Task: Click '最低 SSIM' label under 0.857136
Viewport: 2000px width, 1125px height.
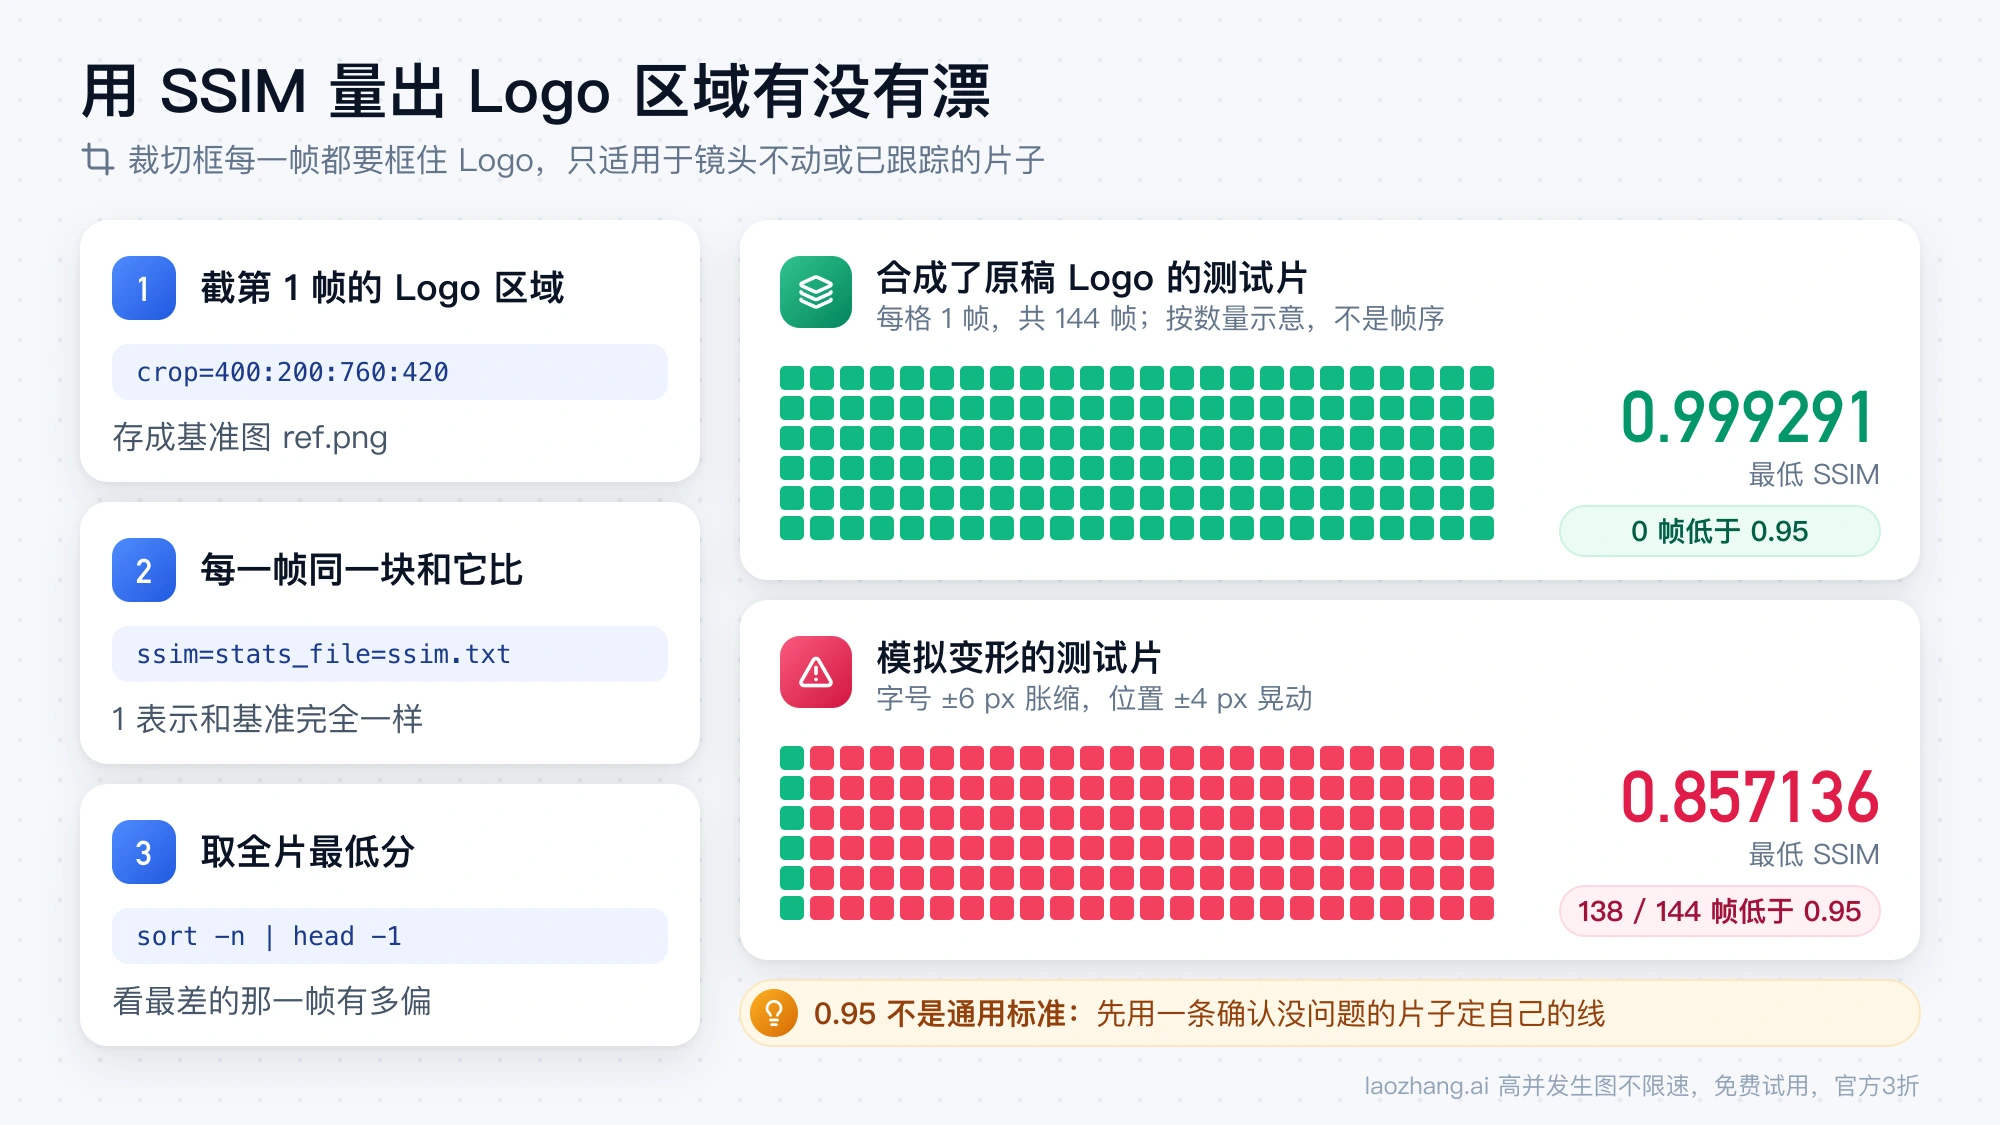Action: pos(1814,854)
